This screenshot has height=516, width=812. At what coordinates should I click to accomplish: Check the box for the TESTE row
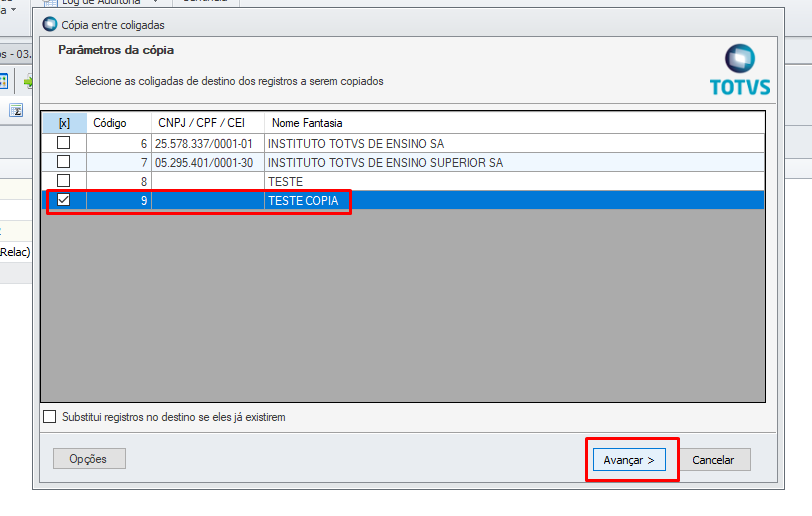tap(63, 181)
